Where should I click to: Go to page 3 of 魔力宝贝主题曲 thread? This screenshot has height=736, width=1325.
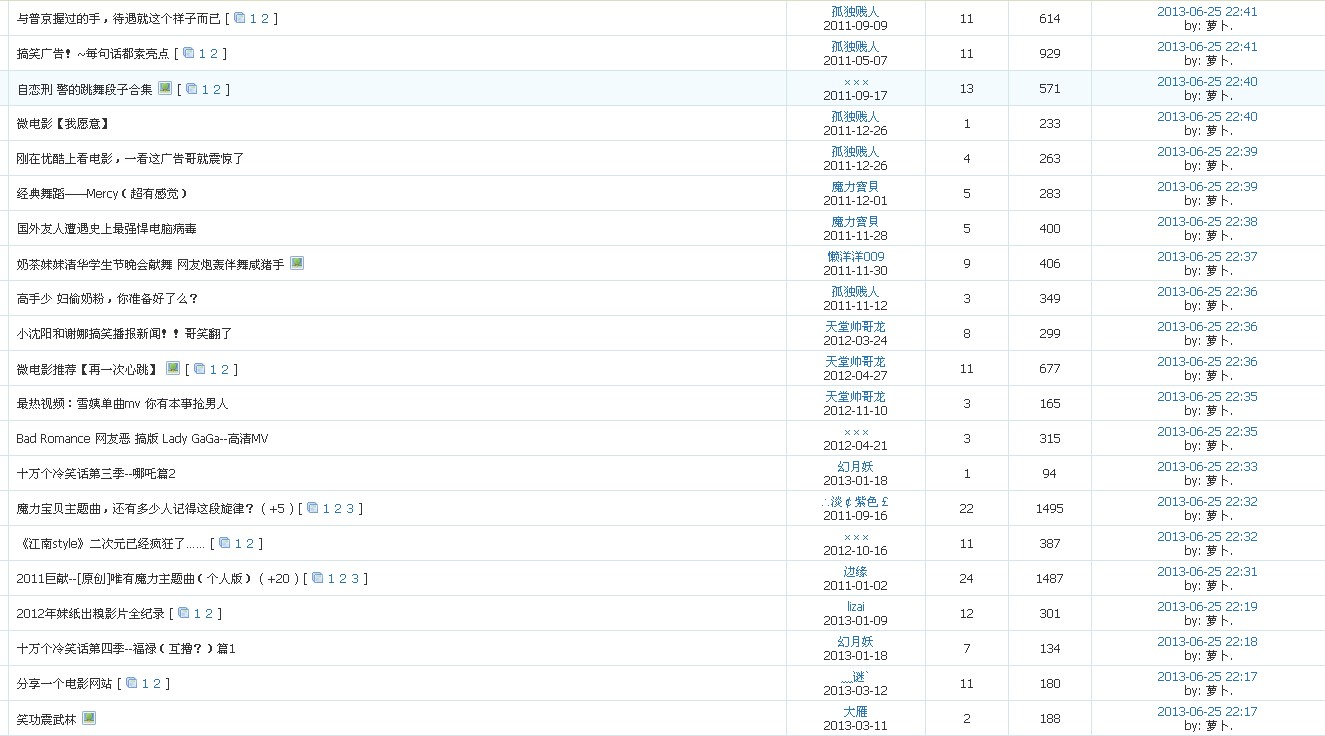(x=350, y=509)
